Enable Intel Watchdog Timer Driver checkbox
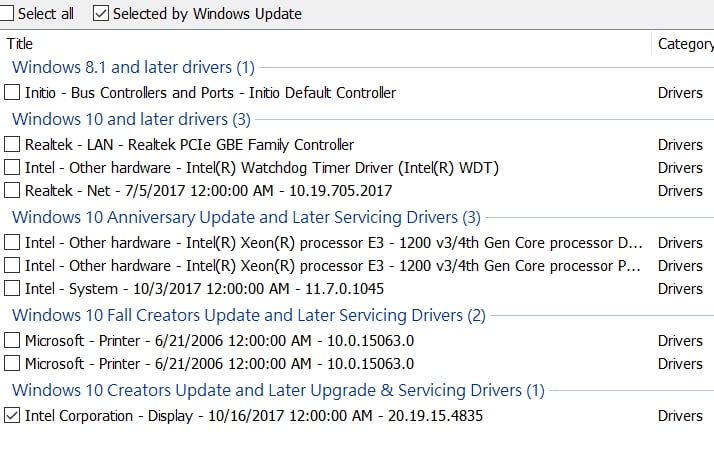 click(x=12, y=168)
